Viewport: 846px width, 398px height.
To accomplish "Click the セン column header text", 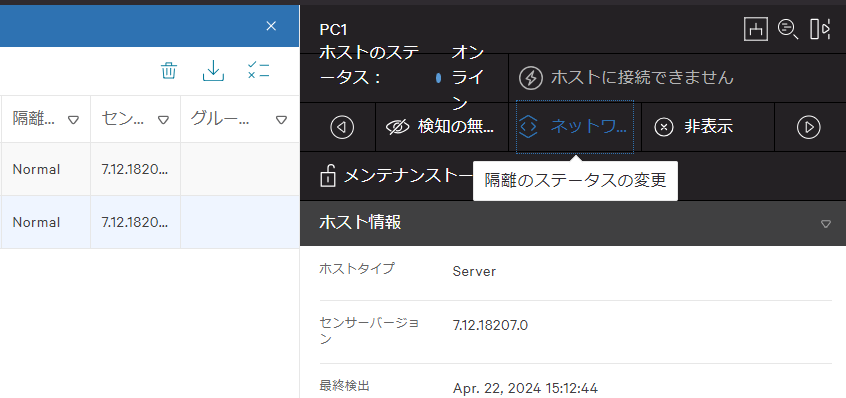I will click(x=122, y=119).
